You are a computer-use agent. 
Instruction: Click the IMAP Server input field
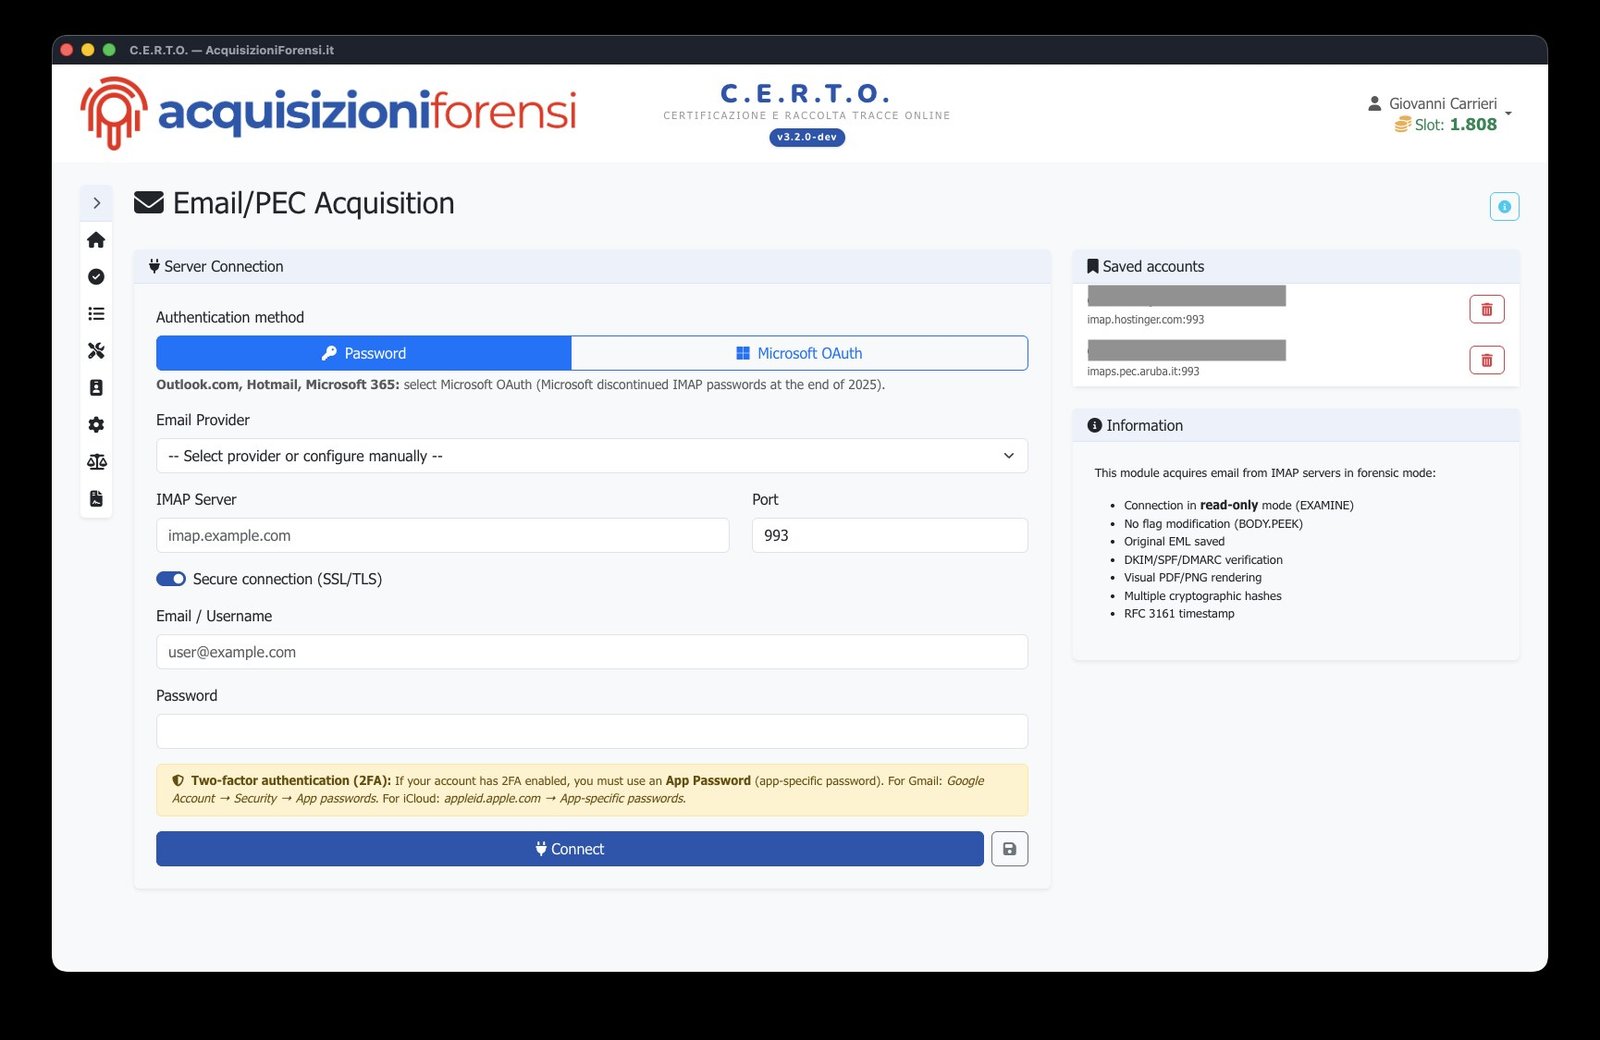[442, 535]
